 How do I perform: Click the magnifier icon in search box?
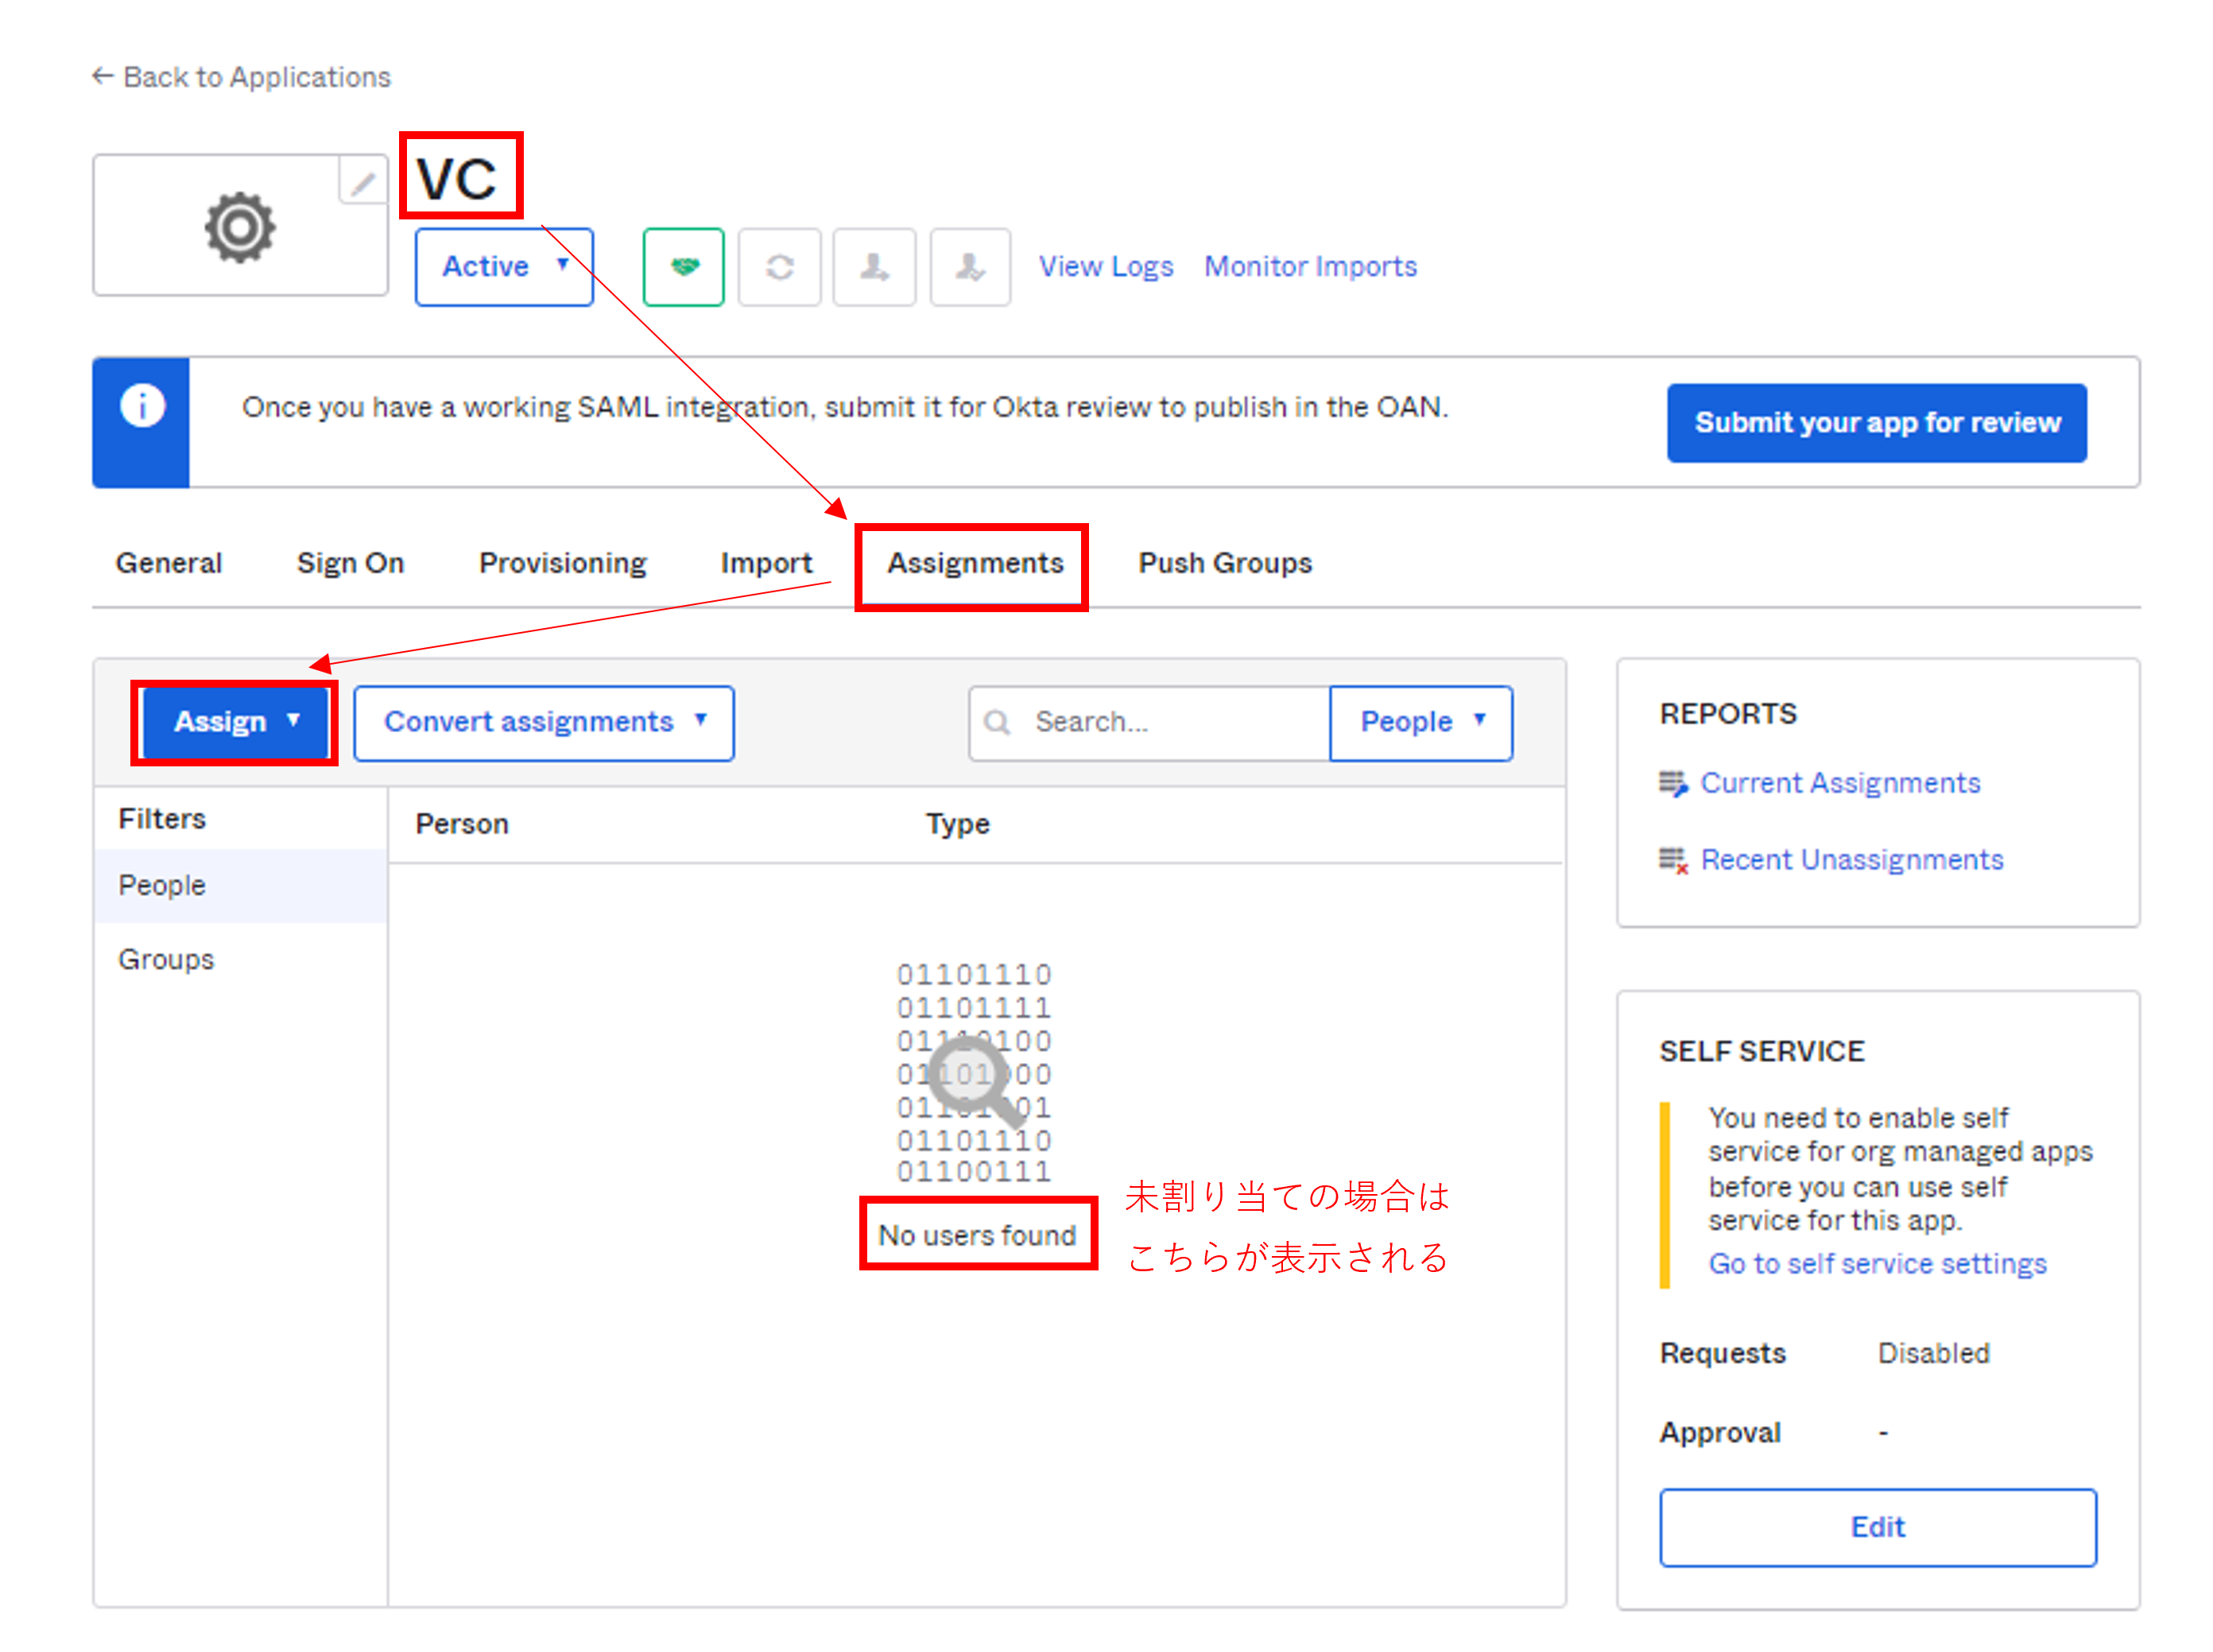tap(997, 722)
